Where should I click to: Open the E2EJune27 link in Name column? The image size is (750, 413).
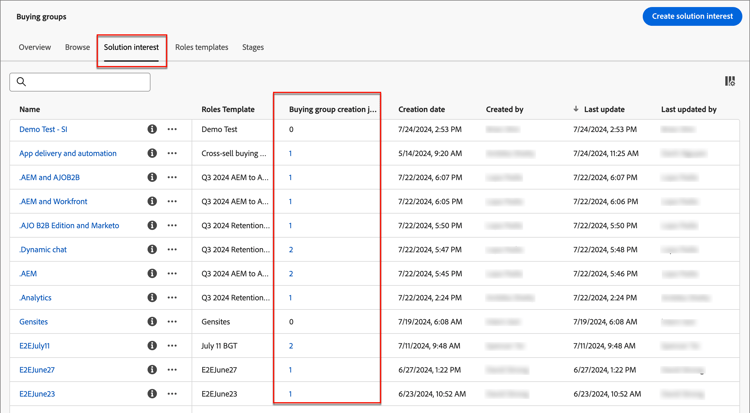[37, 369]
